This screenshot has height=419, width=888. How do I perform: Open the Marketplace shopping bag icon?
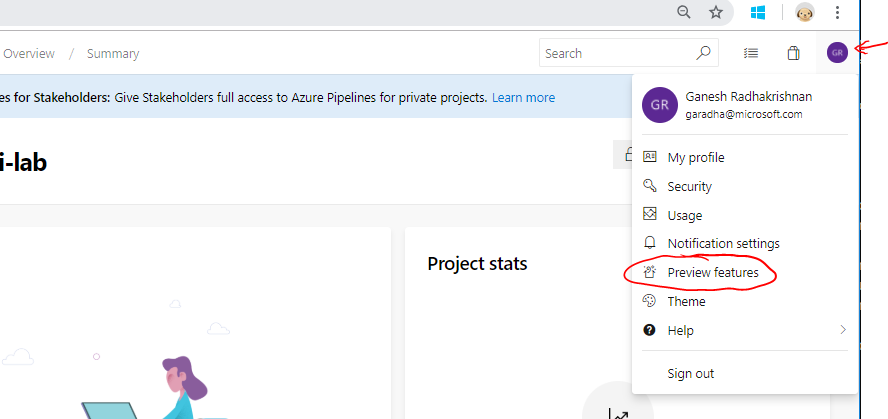(x=793, y=53)
